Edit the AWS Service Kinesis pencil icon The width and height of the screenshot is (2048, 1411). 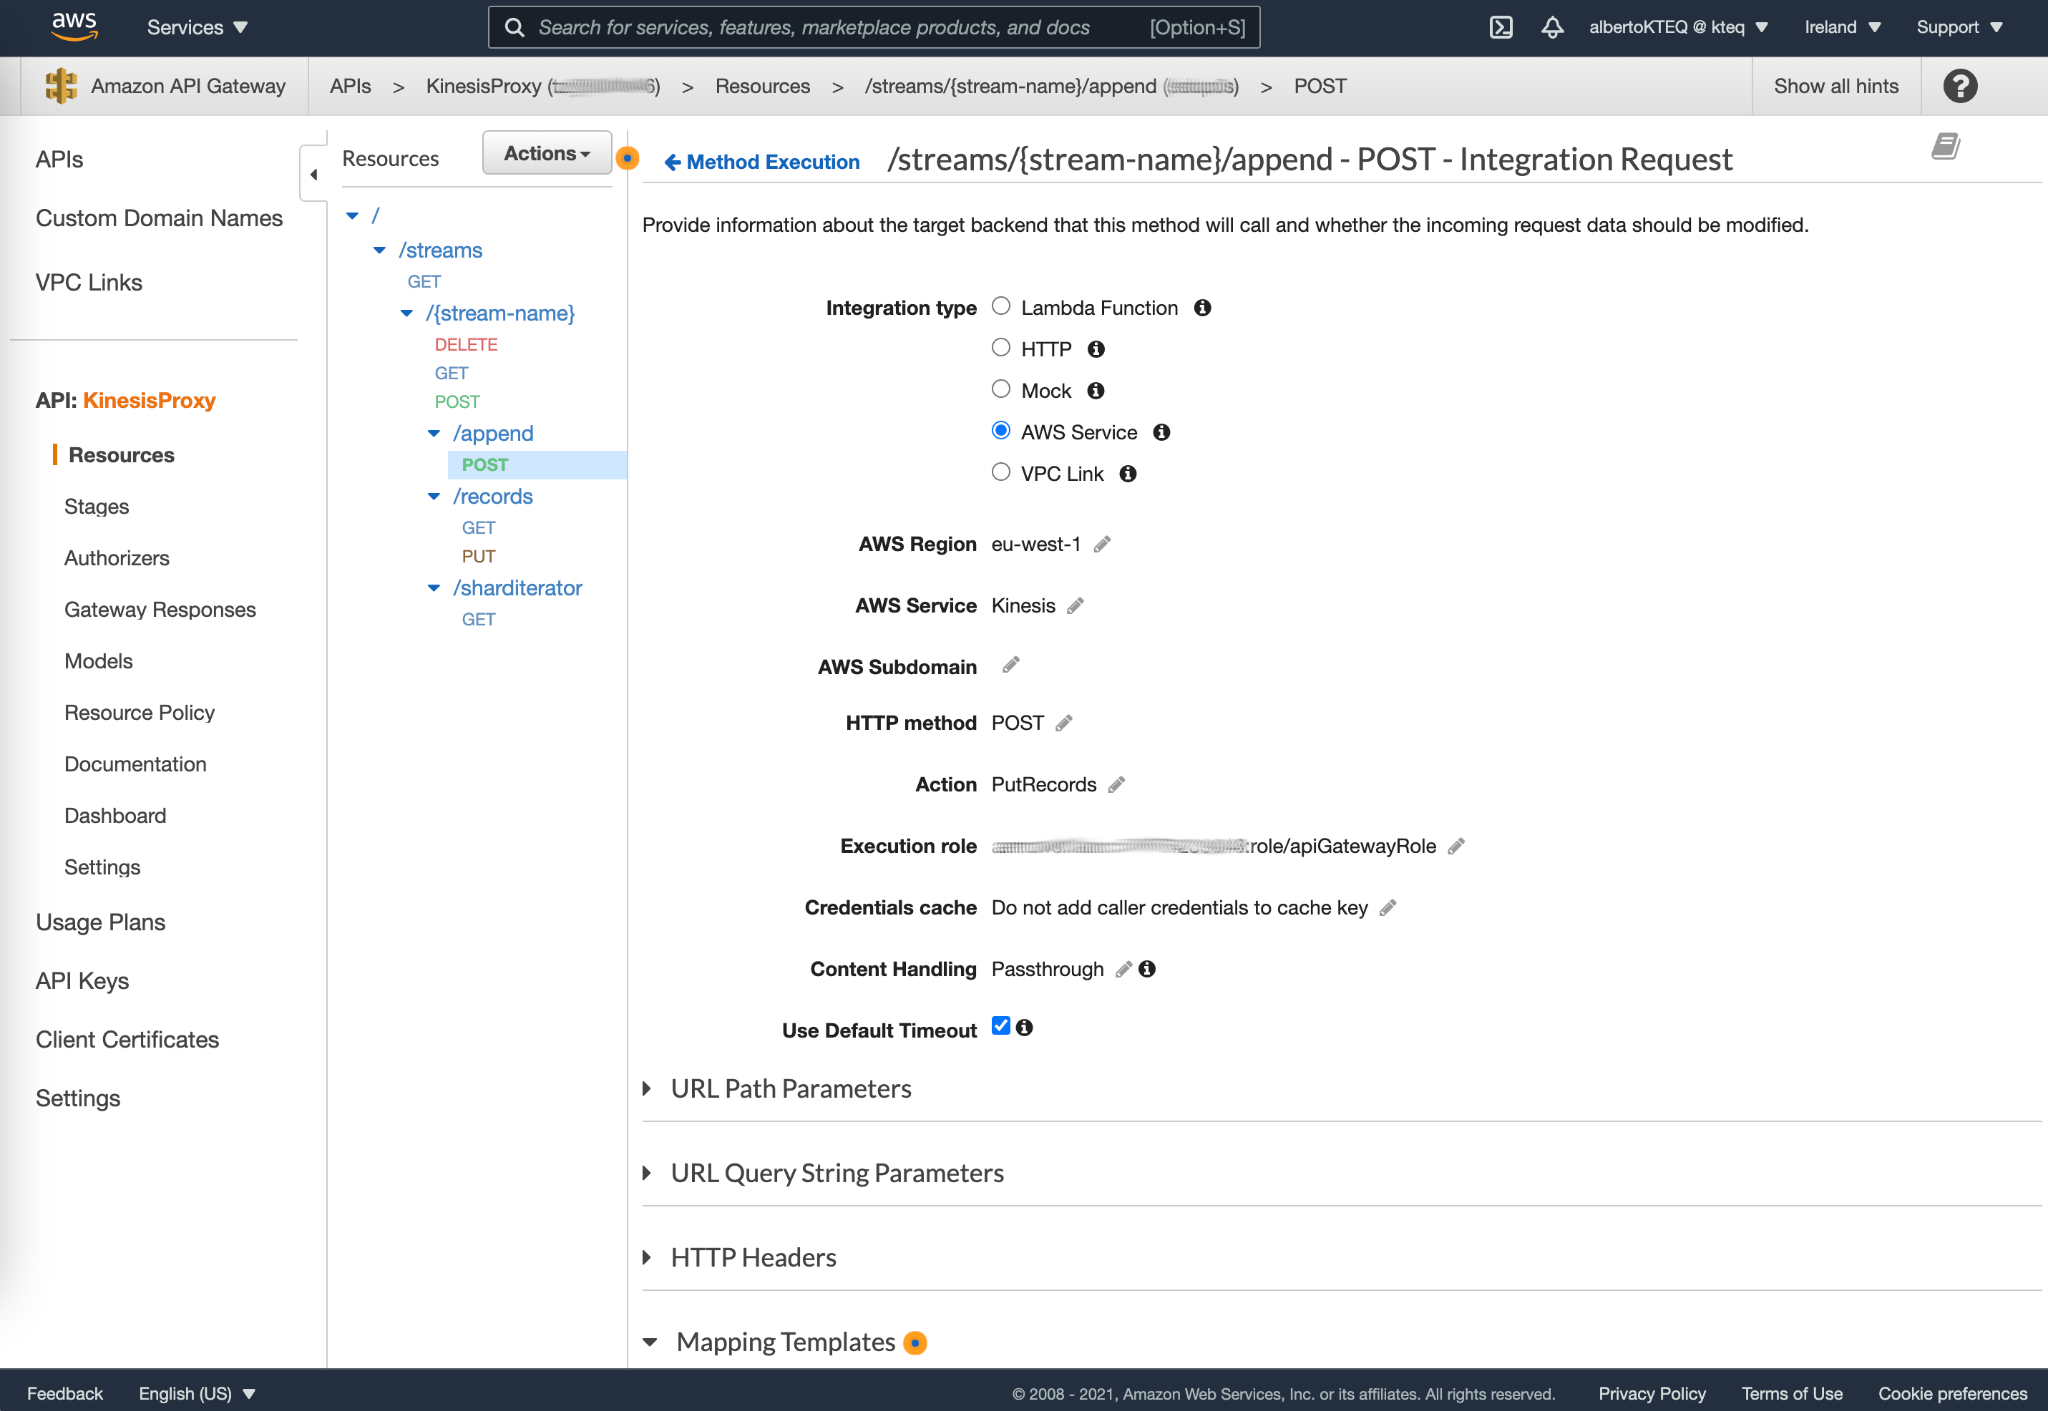1075,606
